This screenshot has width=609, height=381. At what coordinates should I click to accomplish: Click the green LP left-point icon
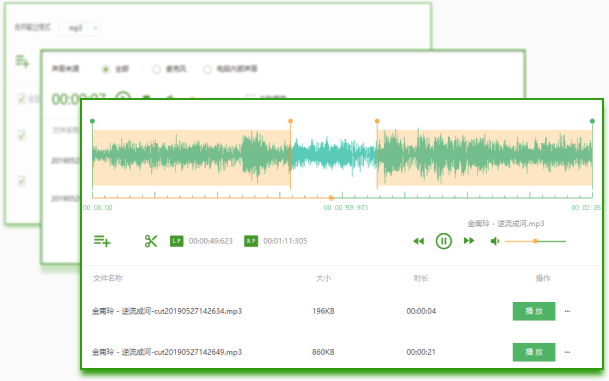tap(176, 241)
